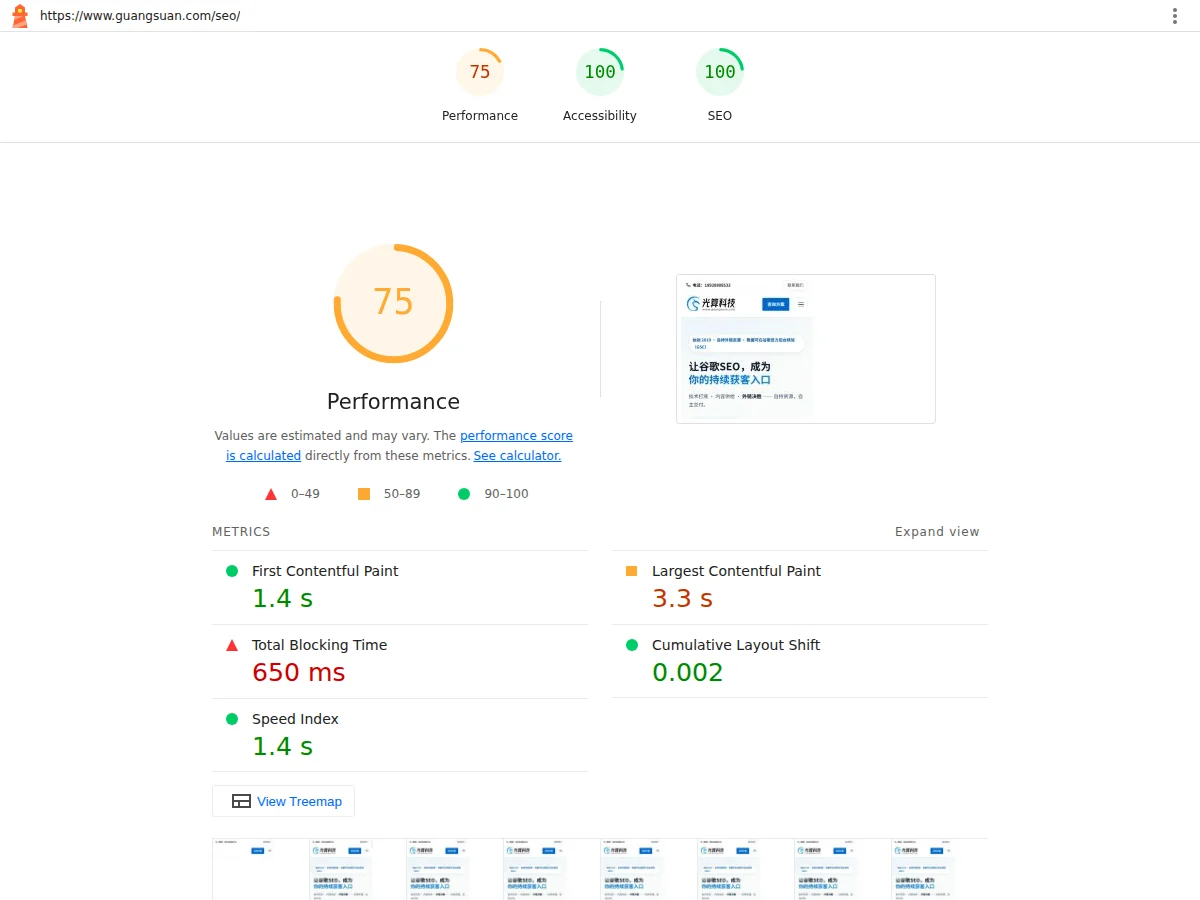Viewport: 1200px width, 900px height.
Task: Click the treemap icon in View Treemap
Action: coord(241,801)
